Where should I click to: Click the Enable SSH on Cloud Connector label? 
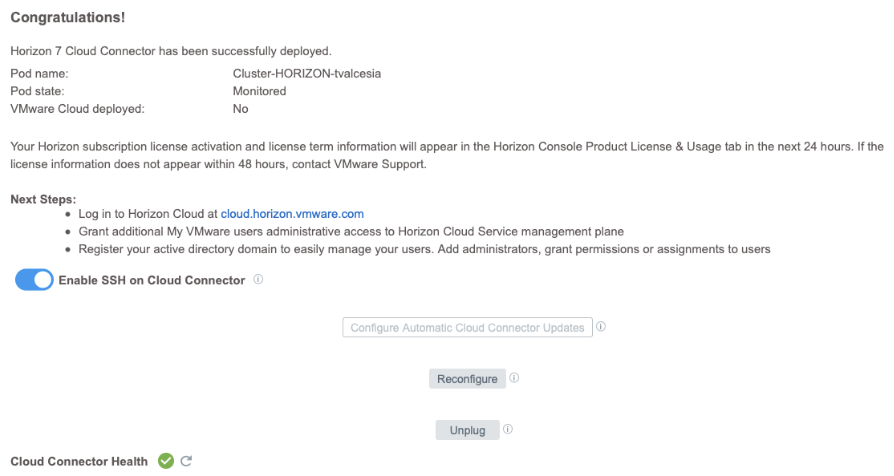pyautogui.click(x=151, y=281)
